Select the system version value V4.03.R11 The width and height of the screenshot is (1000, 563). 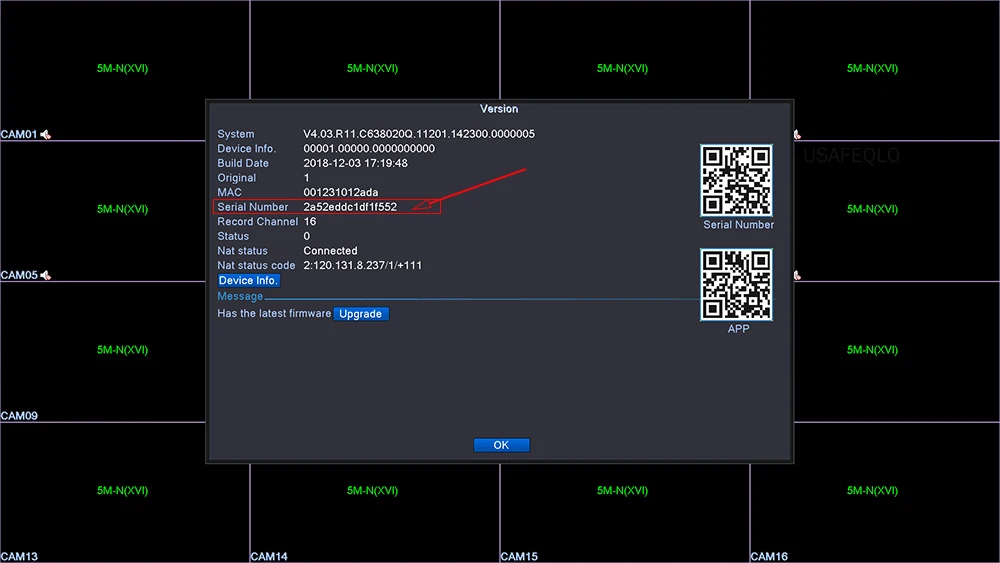[x=419, y=134]
